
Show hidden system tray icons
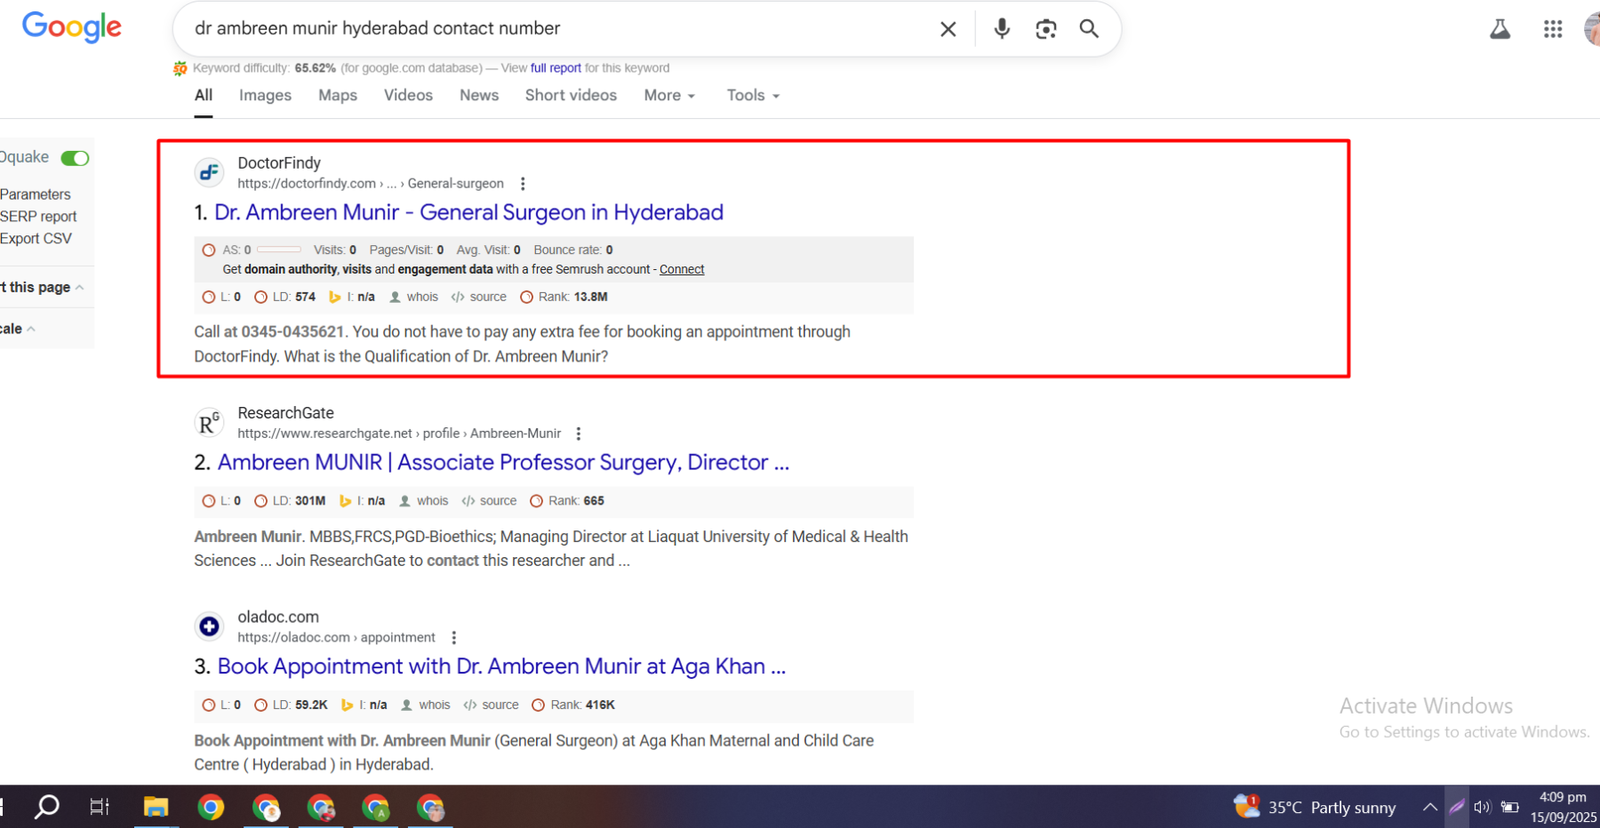click(x=1430, y=807)
